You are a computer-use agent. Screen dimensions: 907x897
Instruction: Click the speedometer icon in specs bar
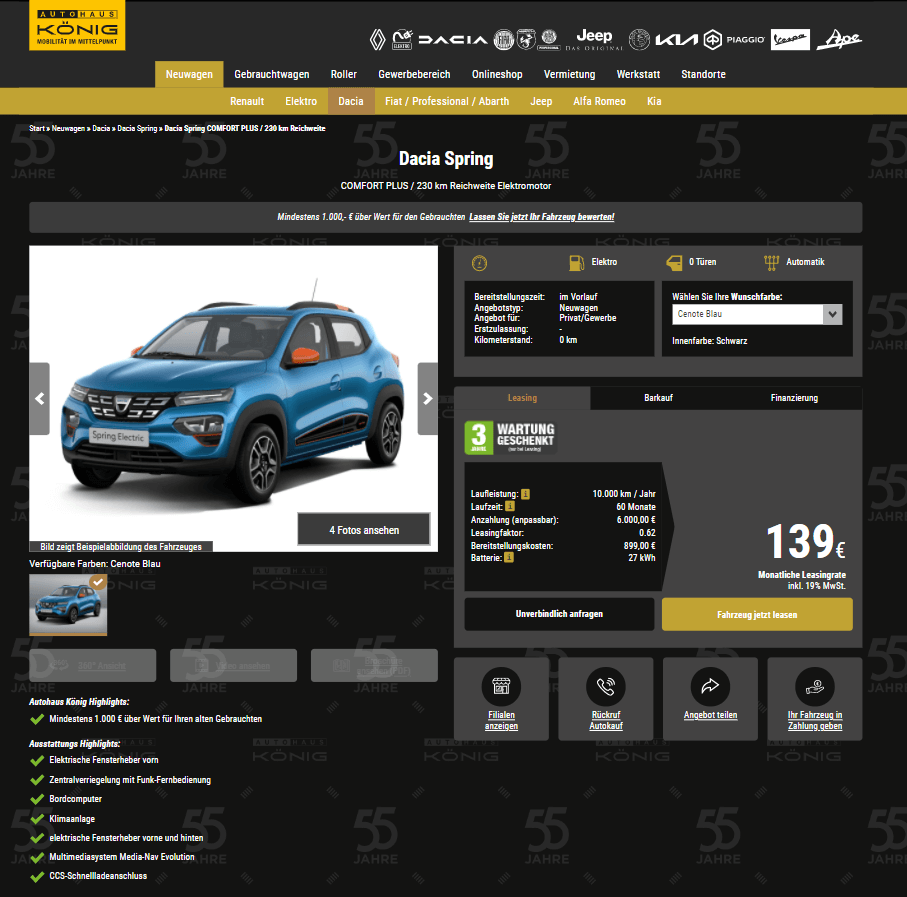click(480, 263)
